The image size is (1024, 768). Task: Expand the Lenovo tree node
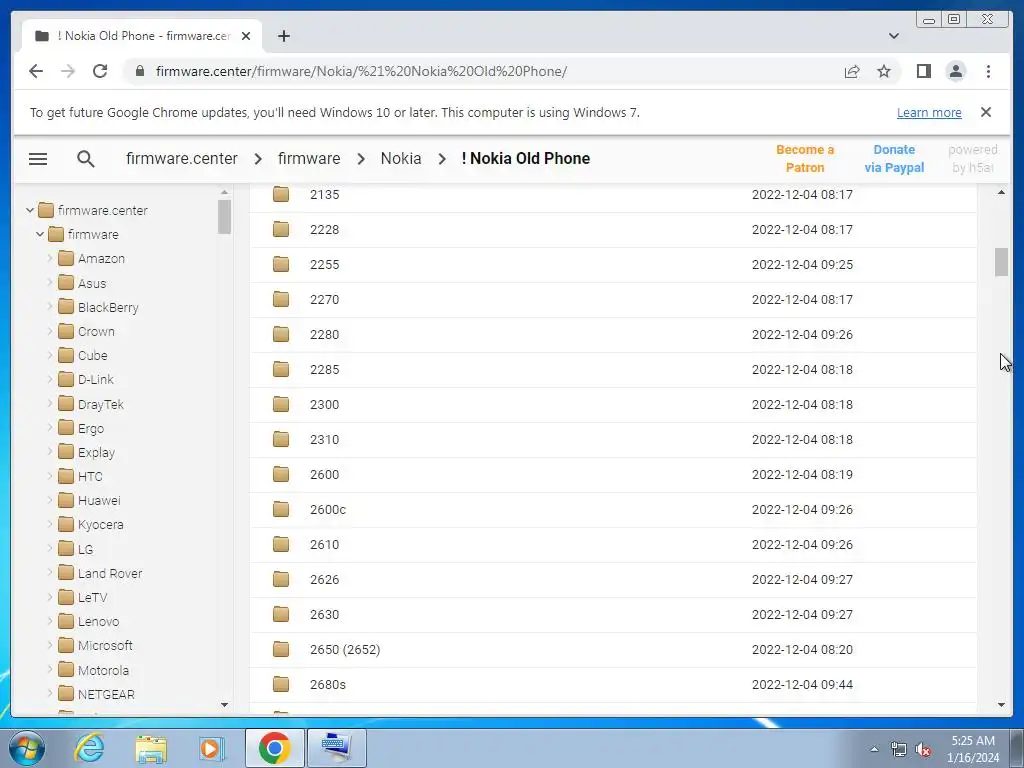coord(50,621)
